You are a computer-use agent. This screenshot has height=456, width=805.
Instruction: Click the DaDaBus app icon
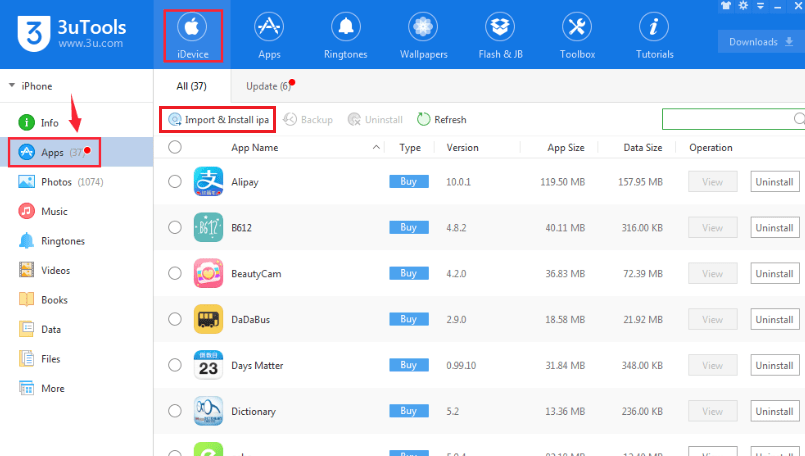(208, 319)
